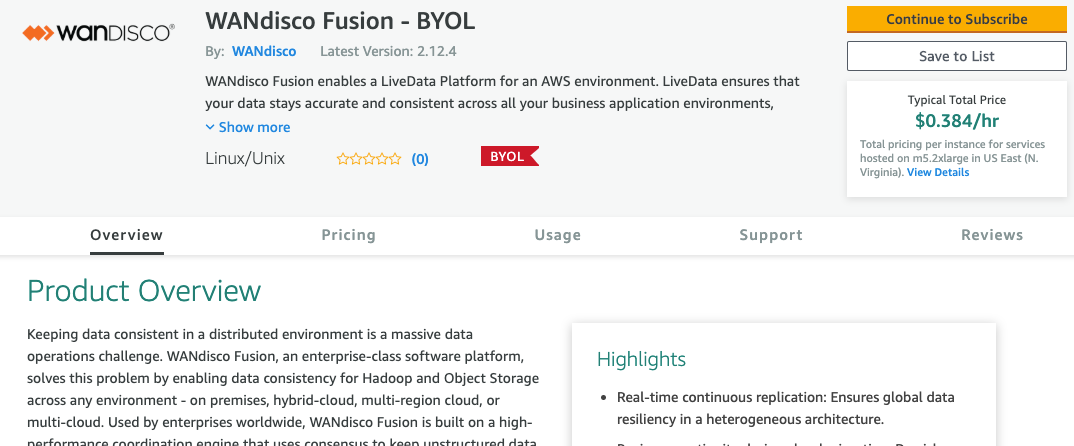
Task: Switch to the Pricing tab
Action: point(349,235)
